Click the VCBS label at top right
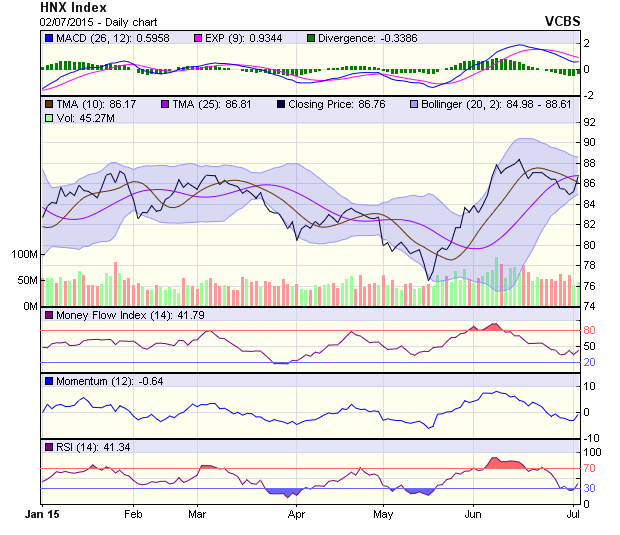Image resolution: width=620 pixels, height=535 pixels. (x=562, y=19)
